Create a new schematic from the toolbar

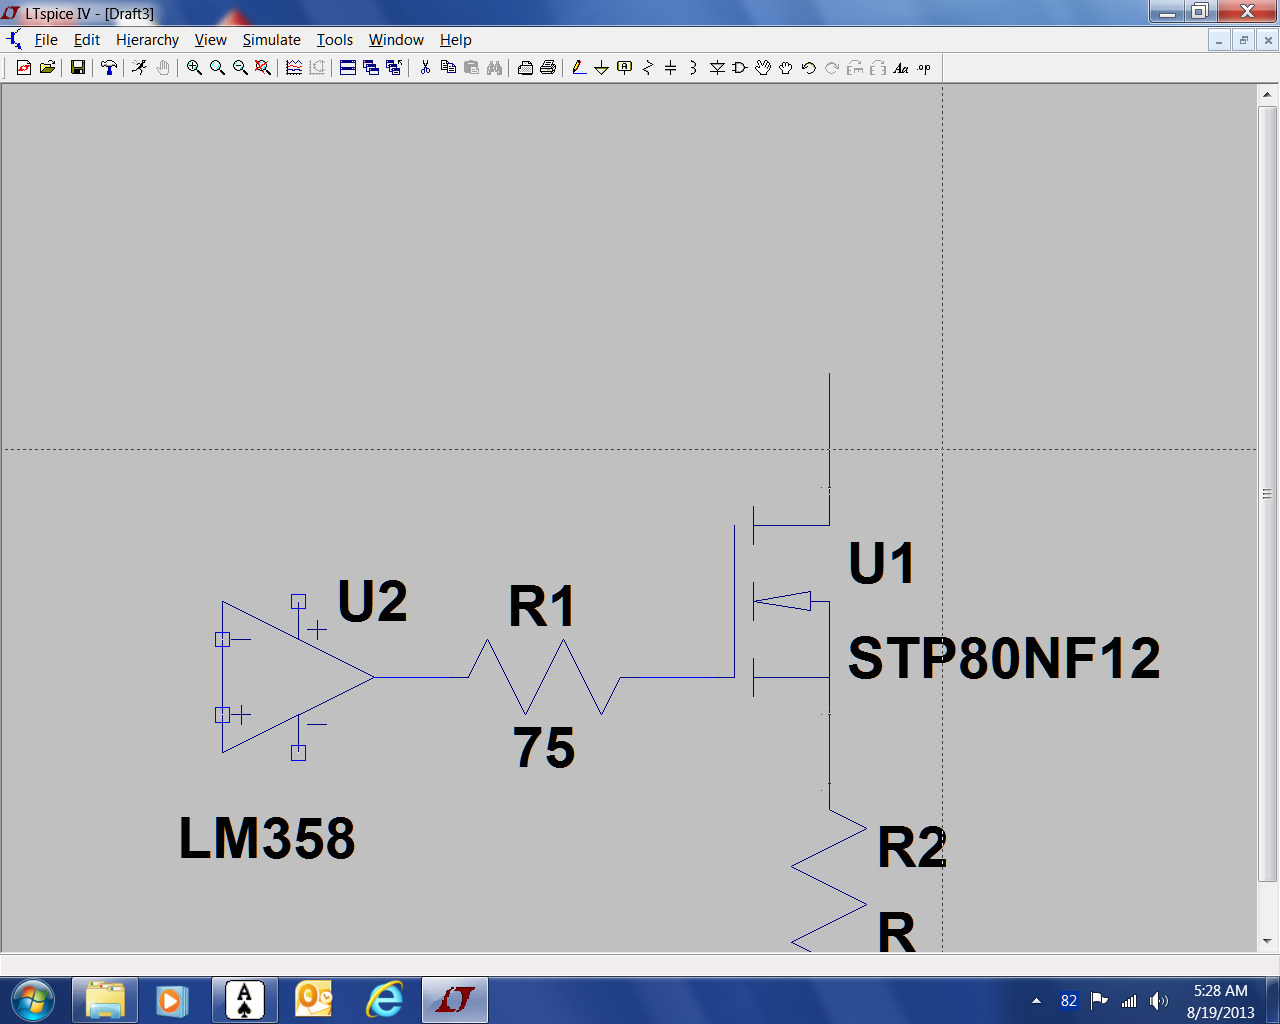pyautogui.click(x=24, y=68)
